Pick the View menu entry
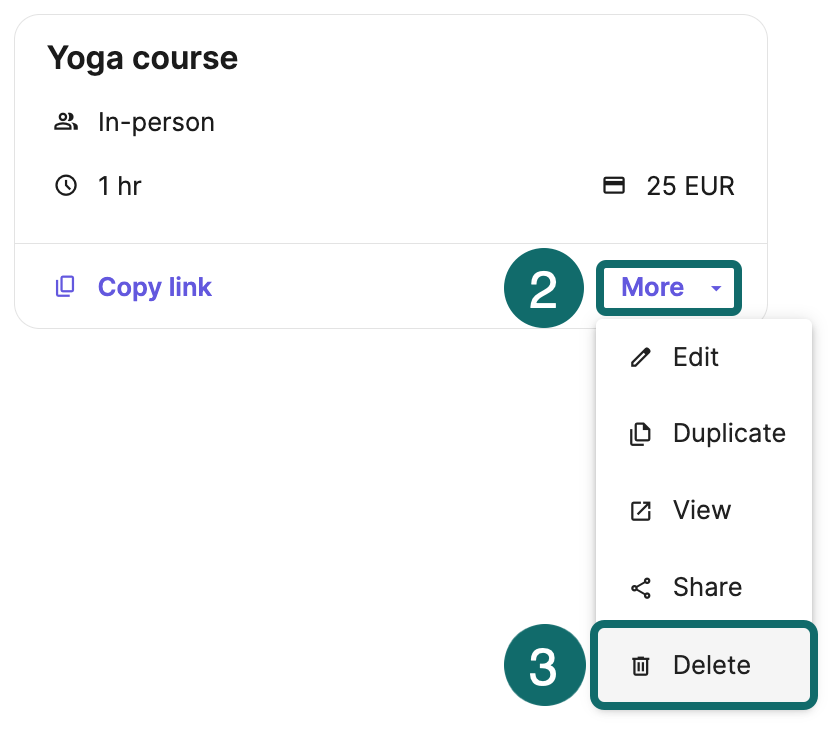 coord(702,510)
